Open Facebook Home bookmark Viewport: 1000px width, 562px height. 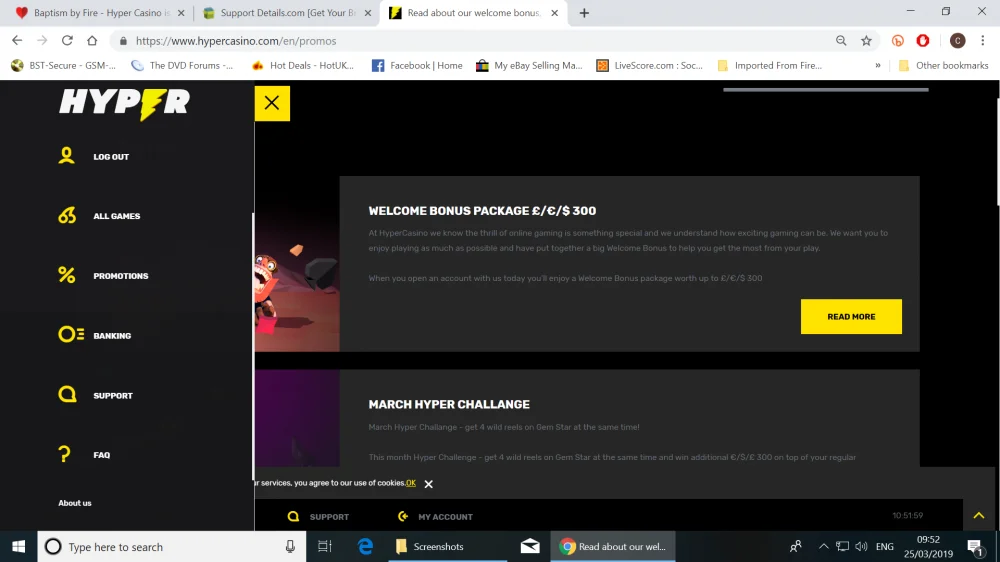click(x=417, y=65)
